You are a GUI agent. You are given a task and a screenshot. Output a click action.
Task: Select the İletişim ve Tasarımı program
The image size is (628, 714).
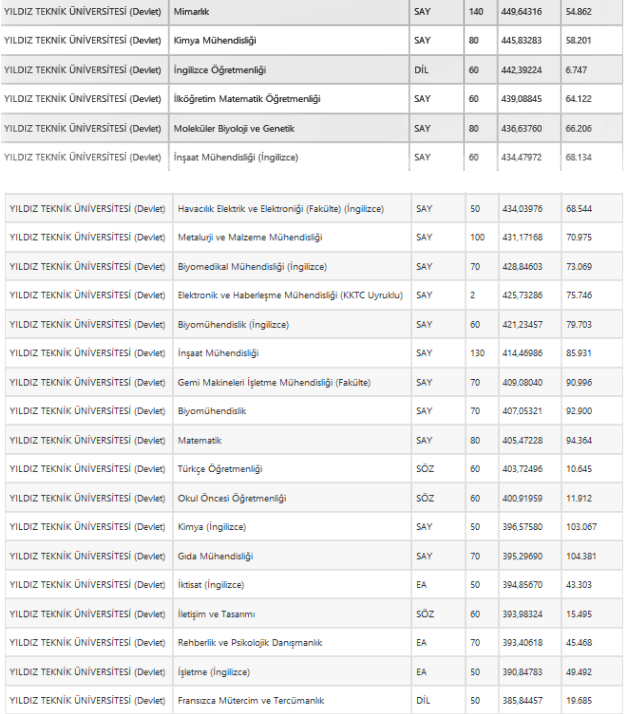coord(216,613)
